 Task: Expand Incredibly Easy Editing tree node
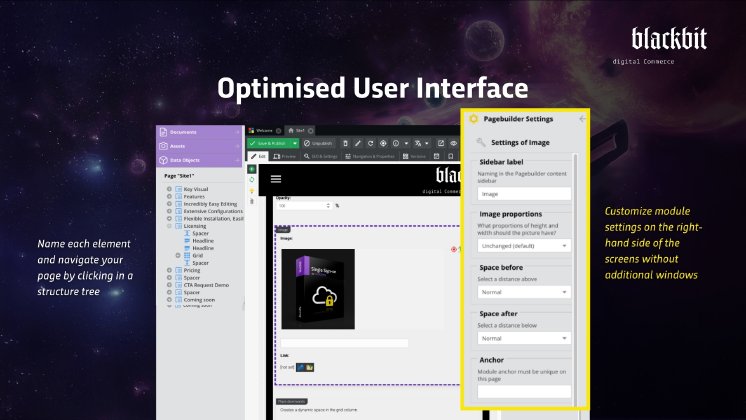[169, 204]
